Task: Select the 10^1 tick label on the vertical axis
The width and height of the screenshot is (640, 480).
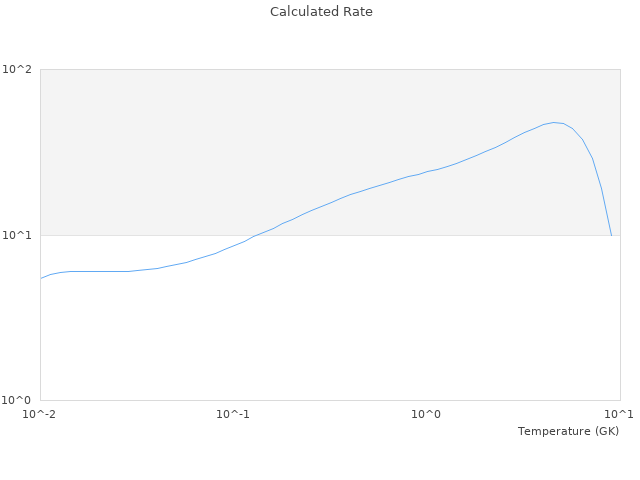Action: [17, 236]
